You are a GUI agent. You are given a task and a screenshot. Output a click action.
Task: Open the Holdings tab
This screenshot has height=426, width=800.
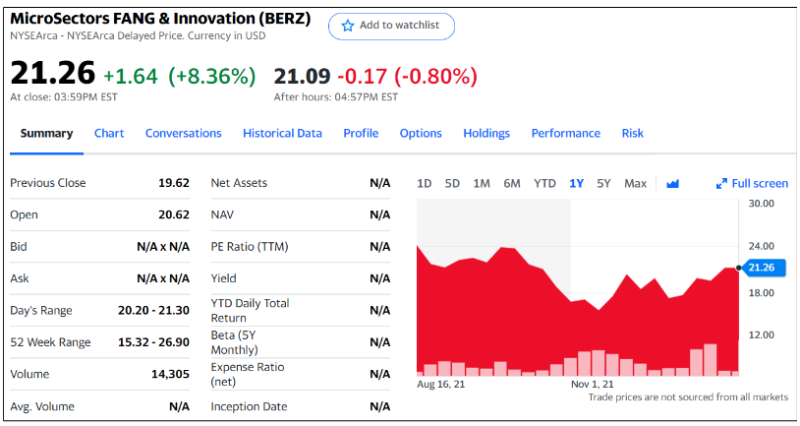point(486,133)
